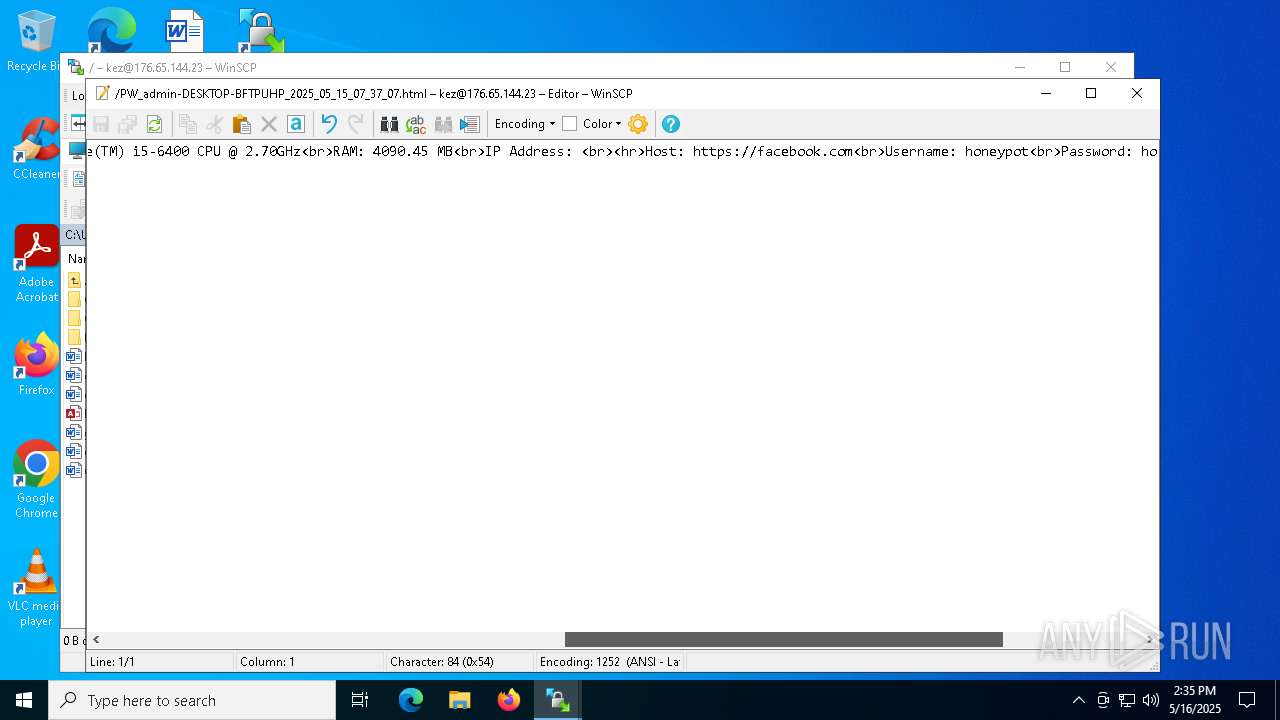Open the Replace text icon
Image resolution: width=1280 pixels, height=720 pixels.
tap(416, 124)
